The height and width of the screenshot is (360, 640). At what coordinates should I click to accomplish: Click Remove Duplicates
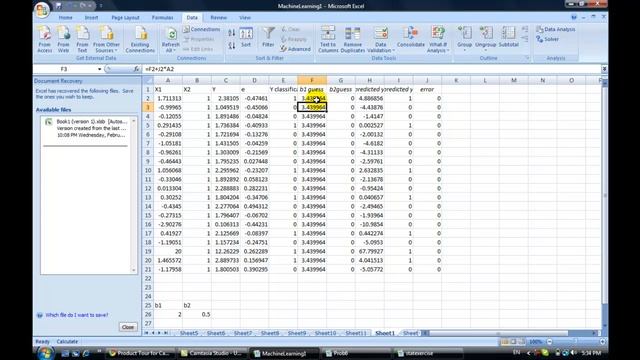coord(353,39)
